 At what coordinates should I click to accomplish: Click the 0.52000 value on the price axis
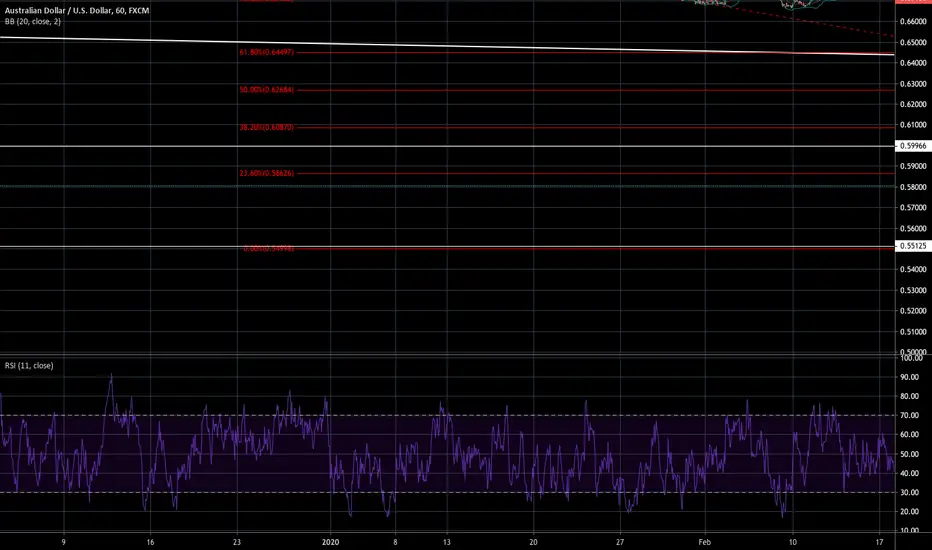914,311
